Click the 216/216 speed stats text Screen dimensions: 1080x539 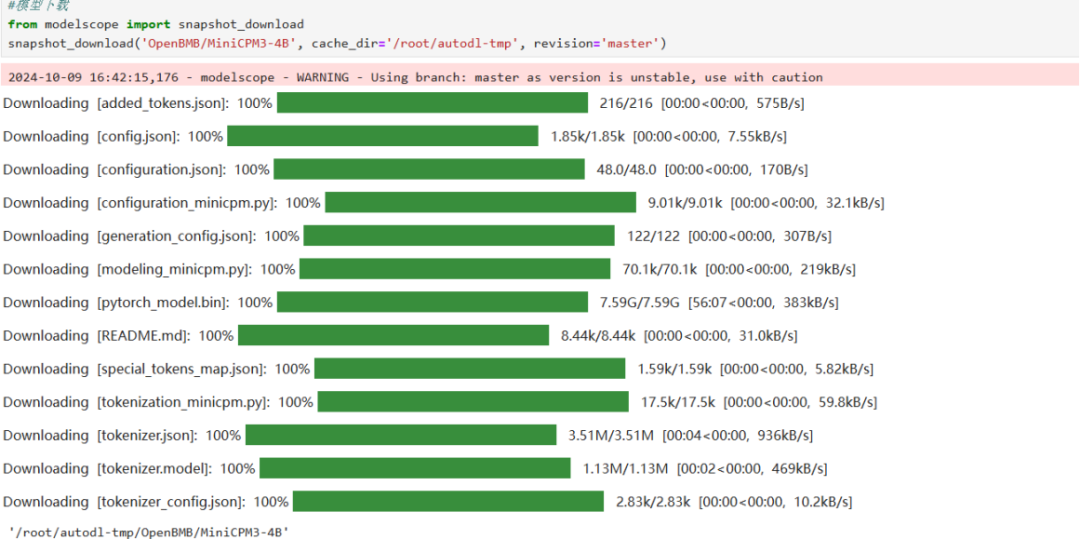tap(702, 103)
